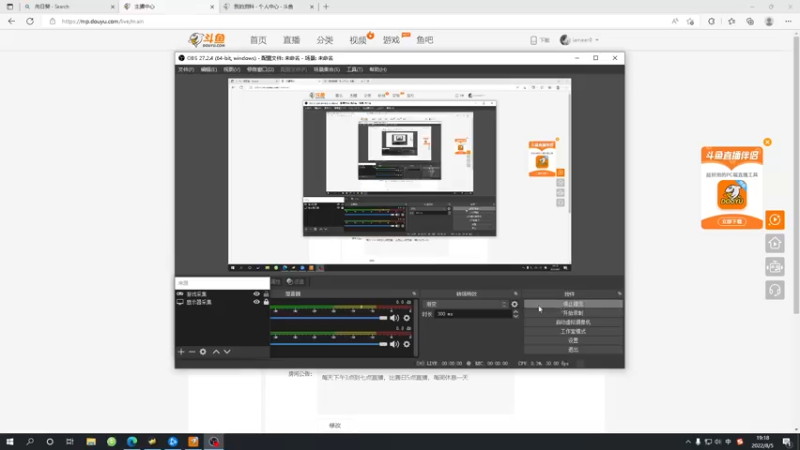This screenshot has width=800, height=450.
Task: Open Edge browser from taskbar
Action: (132, 441)
